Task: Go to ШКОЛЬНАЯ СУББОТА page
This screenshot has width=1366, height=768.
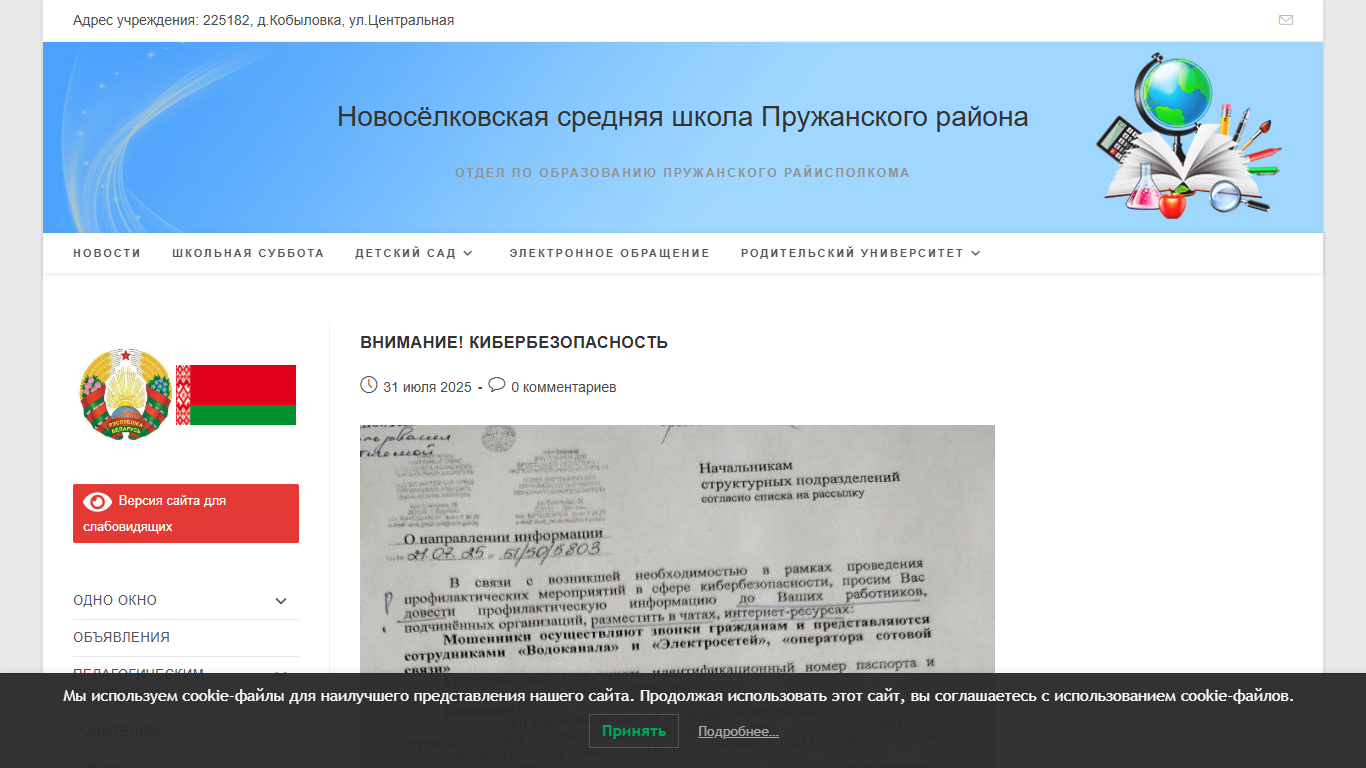Action: click(x=248, y=253)
